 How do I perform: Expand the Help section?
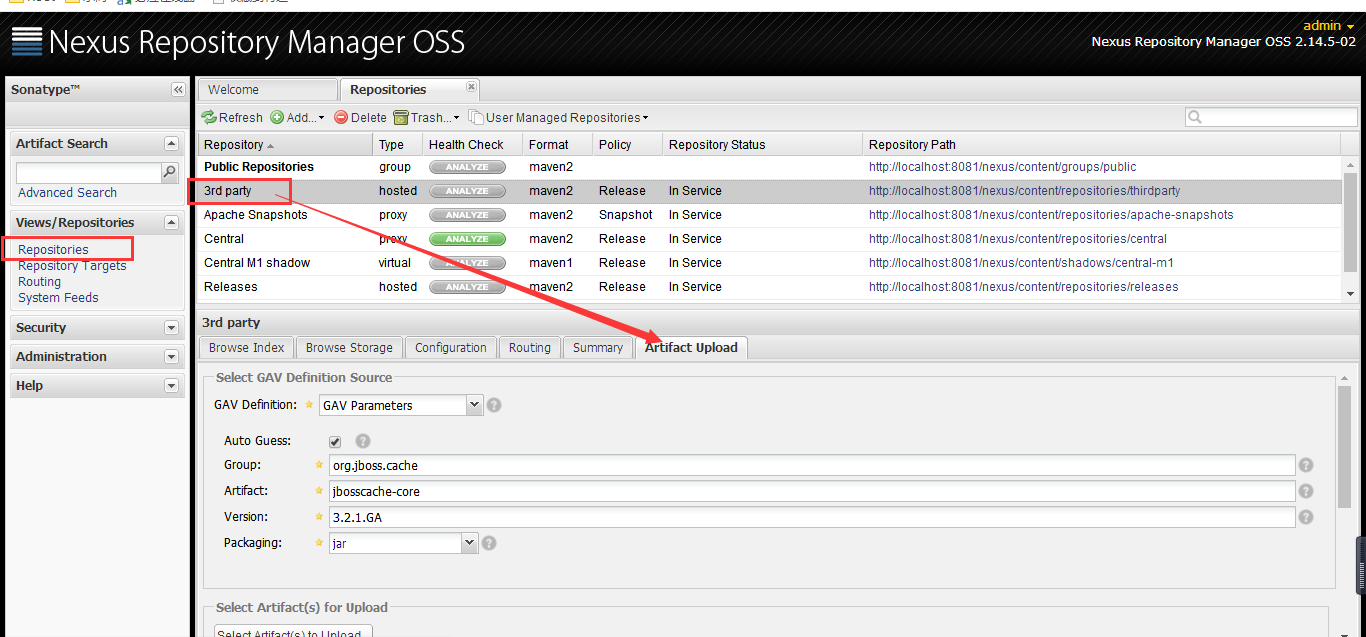click(x=171, y=386)
